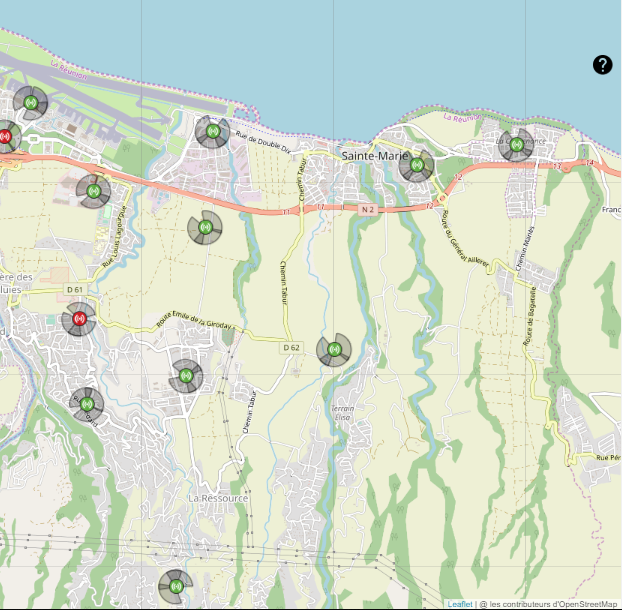This screenshot has height=610, width=622.
Task: Click the D 61 road shield
Action: (76, 290)
